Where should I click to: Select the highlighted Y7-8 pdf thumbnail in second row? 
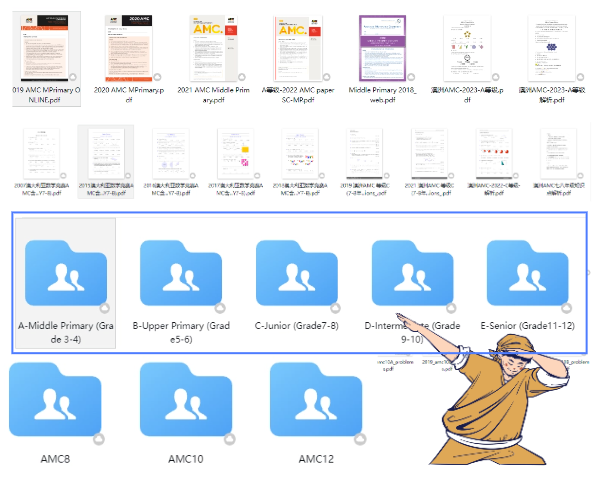pyautogui.click(x=106, y=154)
